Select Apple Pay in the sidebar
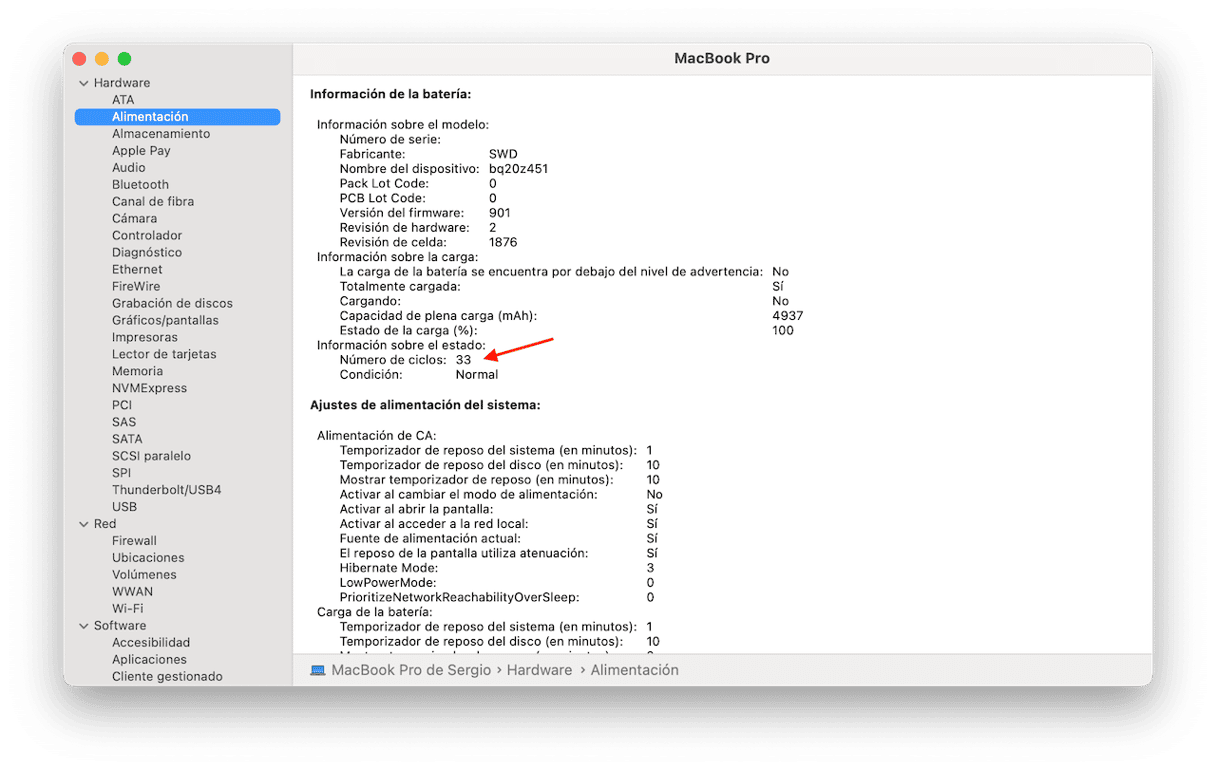 (x=141, y=151)
